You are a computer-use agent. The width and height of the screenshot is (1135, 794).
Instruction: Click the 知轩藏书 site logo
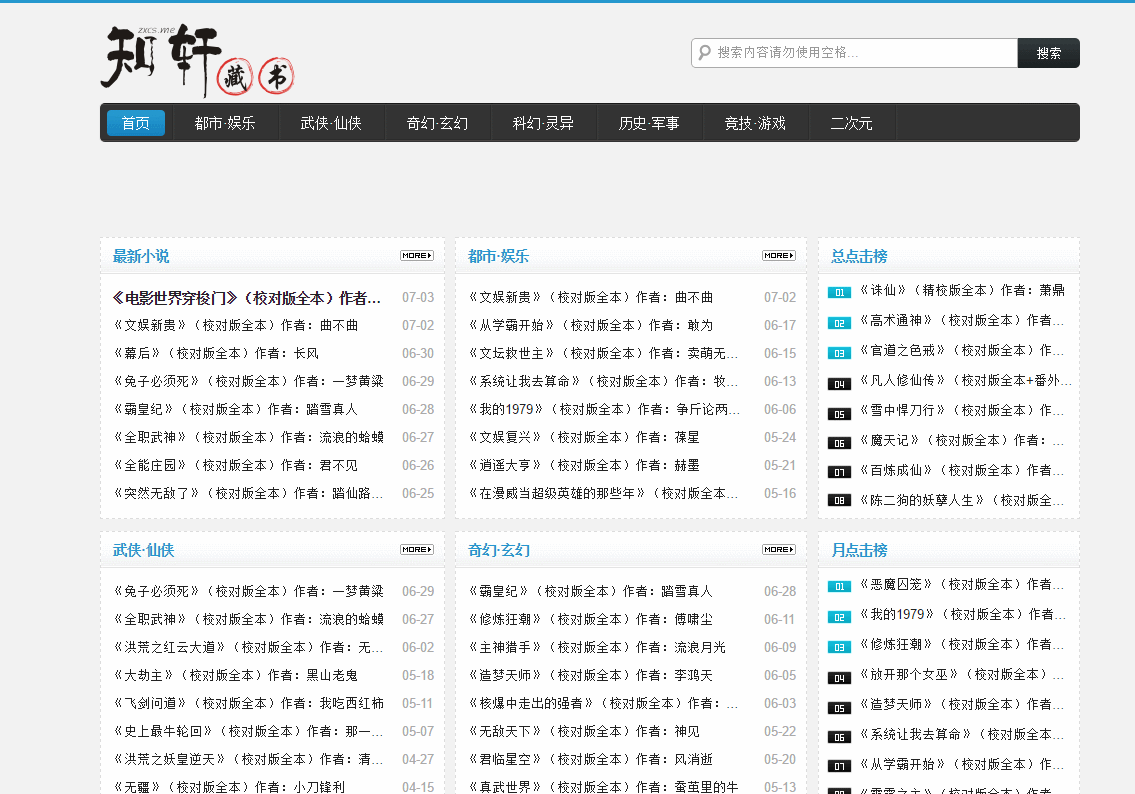[198, 61]
